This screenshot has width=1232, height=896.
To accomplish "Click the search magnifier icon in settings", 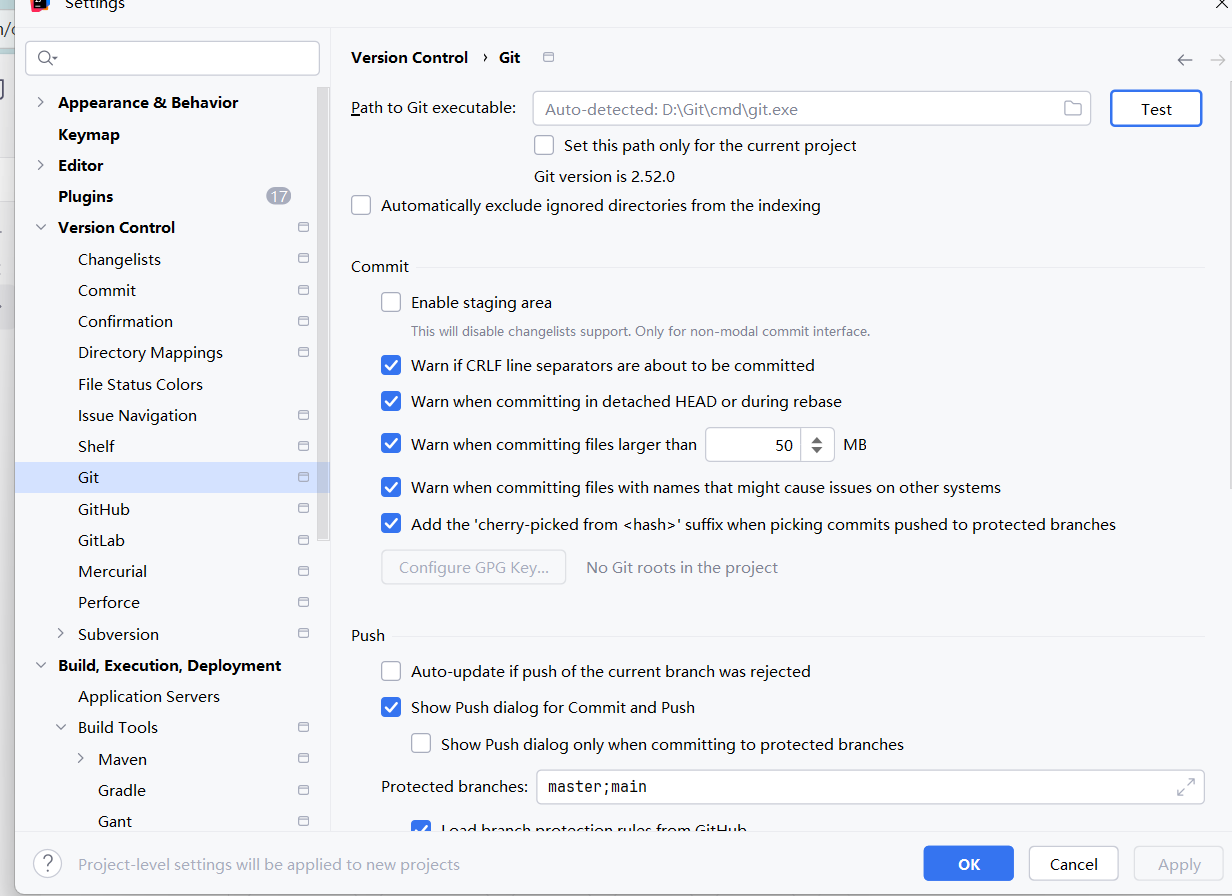I will 46,58.
